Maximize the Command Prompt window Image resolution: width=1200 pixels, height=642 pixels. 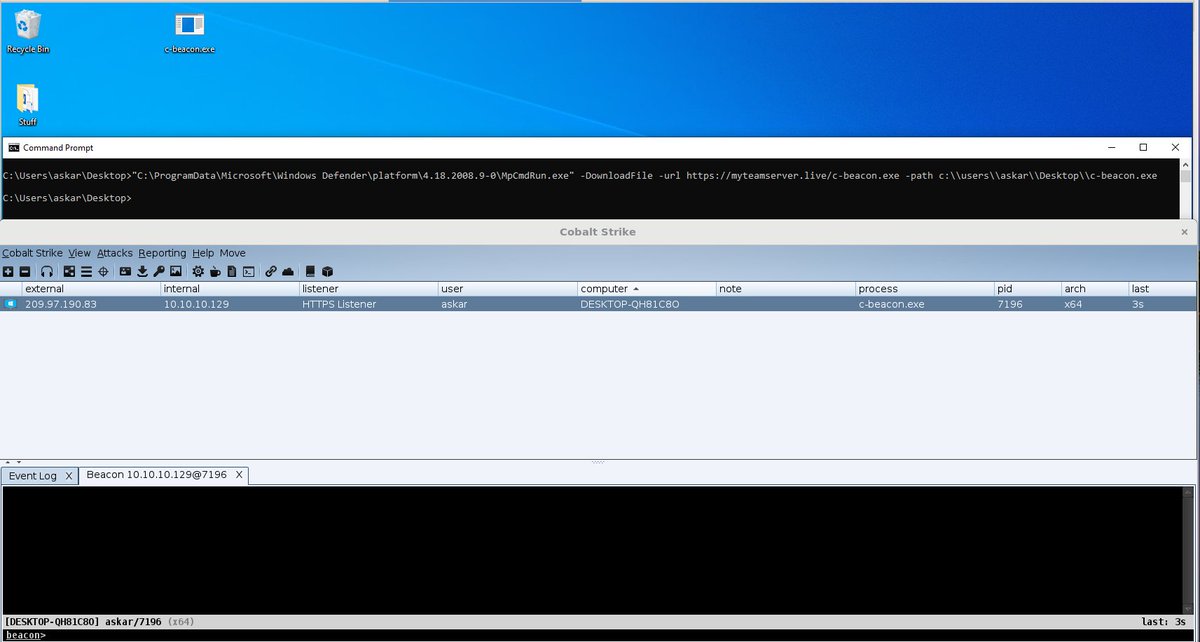(1143, 147)
